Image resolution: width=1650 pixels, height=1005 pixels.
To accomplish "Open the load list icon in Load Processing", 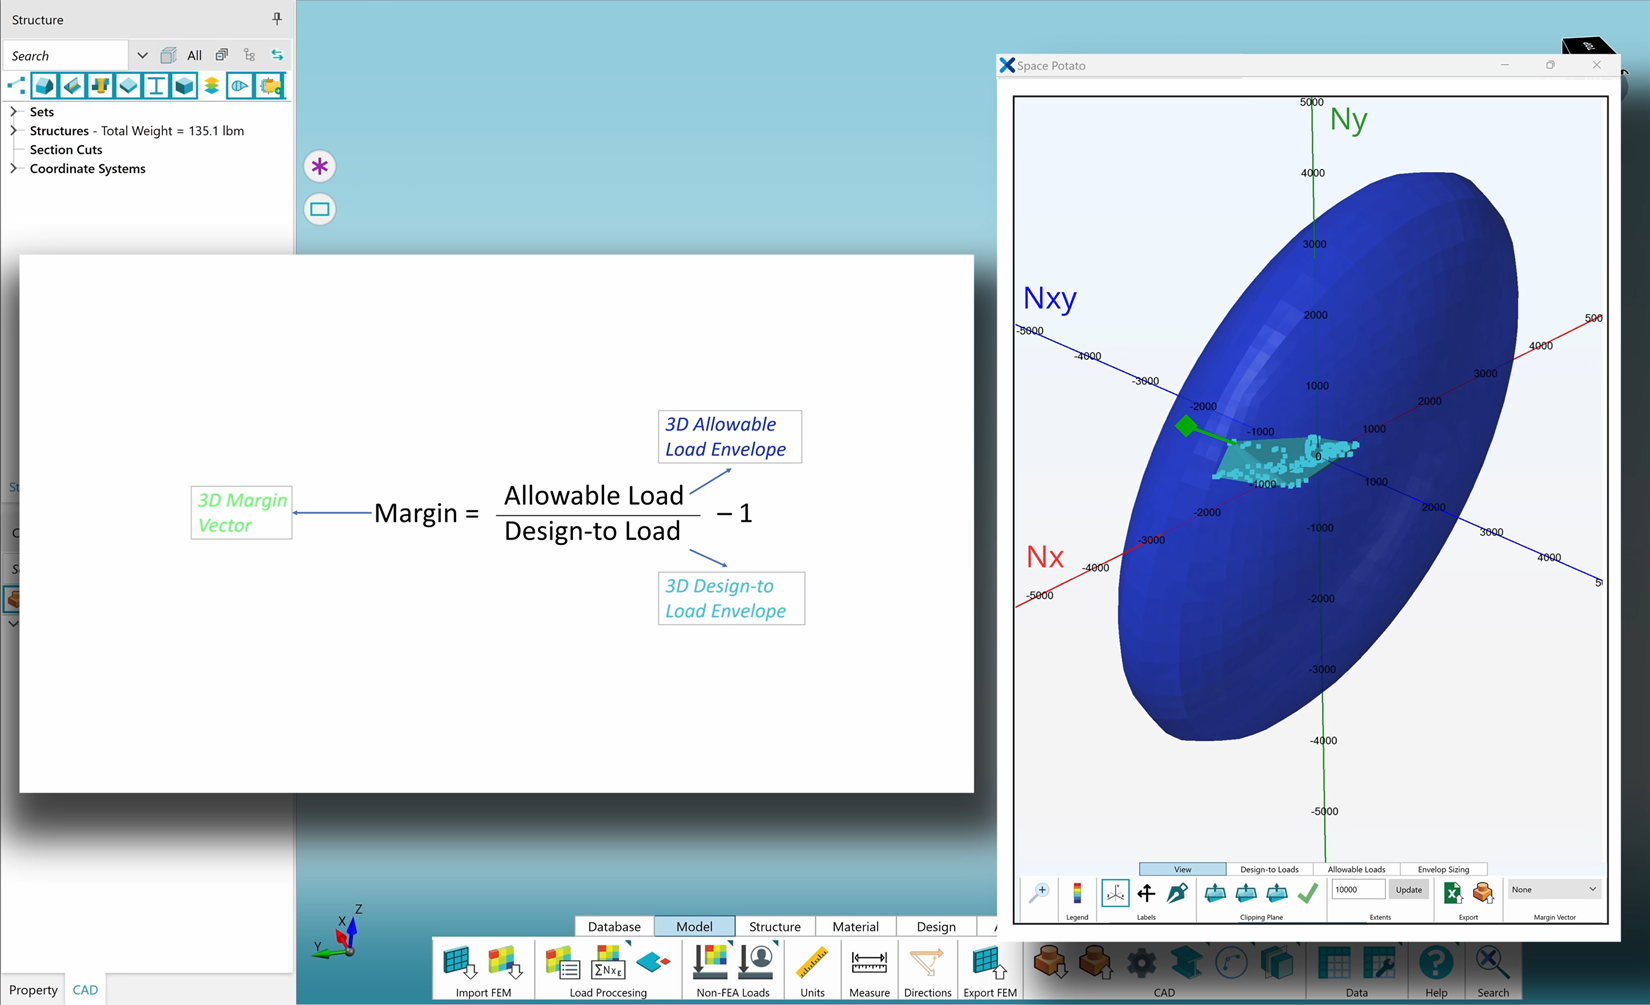I will click(x=563, y=963).
